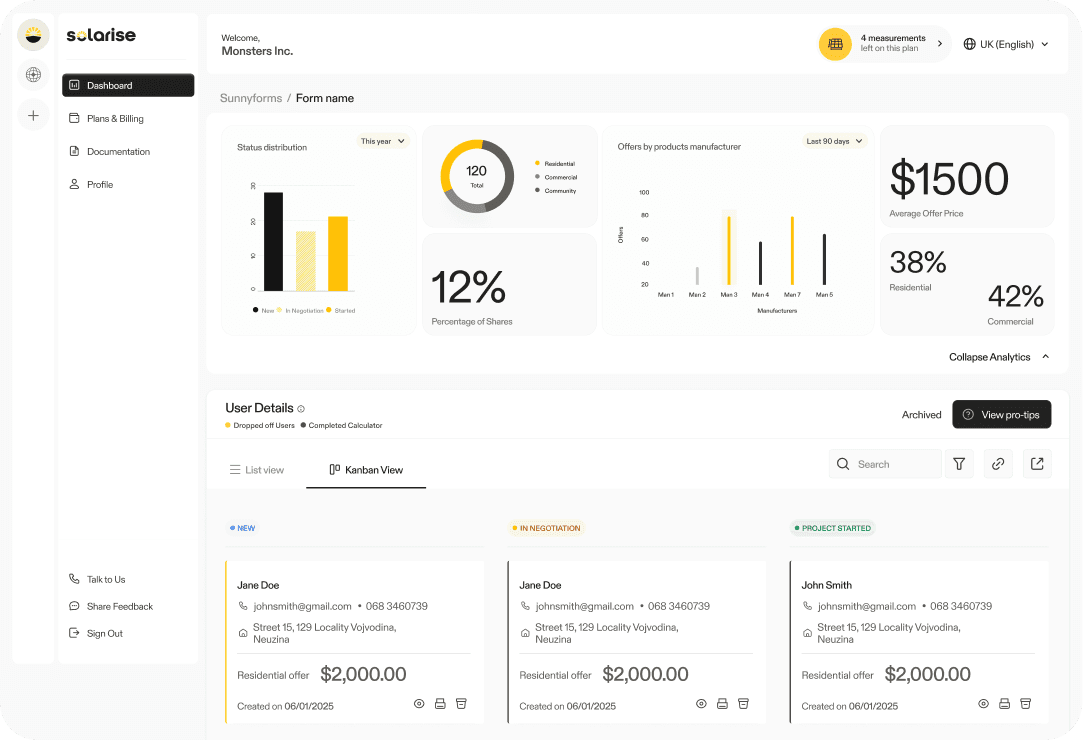Toggle the Completed Calculator legend filter
This screenshot has width=1083, height=740.
point(341,425)
